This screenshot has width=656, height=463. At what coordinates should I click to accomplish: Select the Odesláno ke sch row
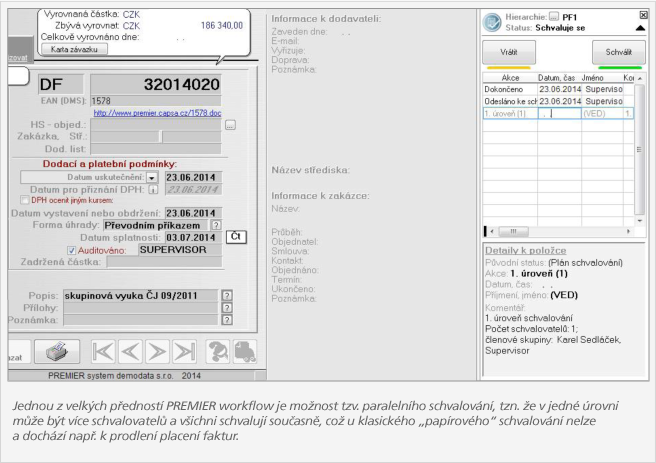(559, 101)
